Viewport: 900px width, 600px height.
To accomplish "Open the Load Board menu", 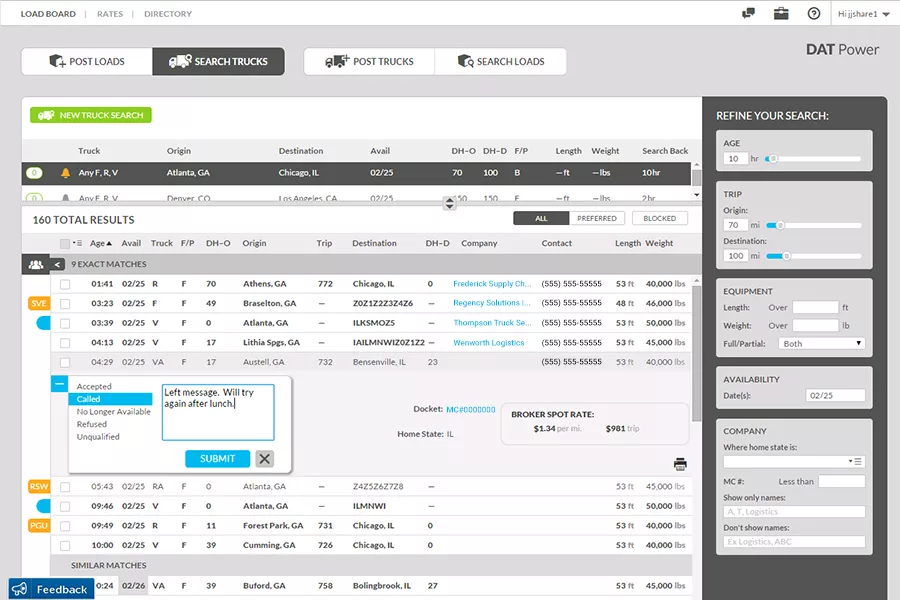I will tap(48, 14).
